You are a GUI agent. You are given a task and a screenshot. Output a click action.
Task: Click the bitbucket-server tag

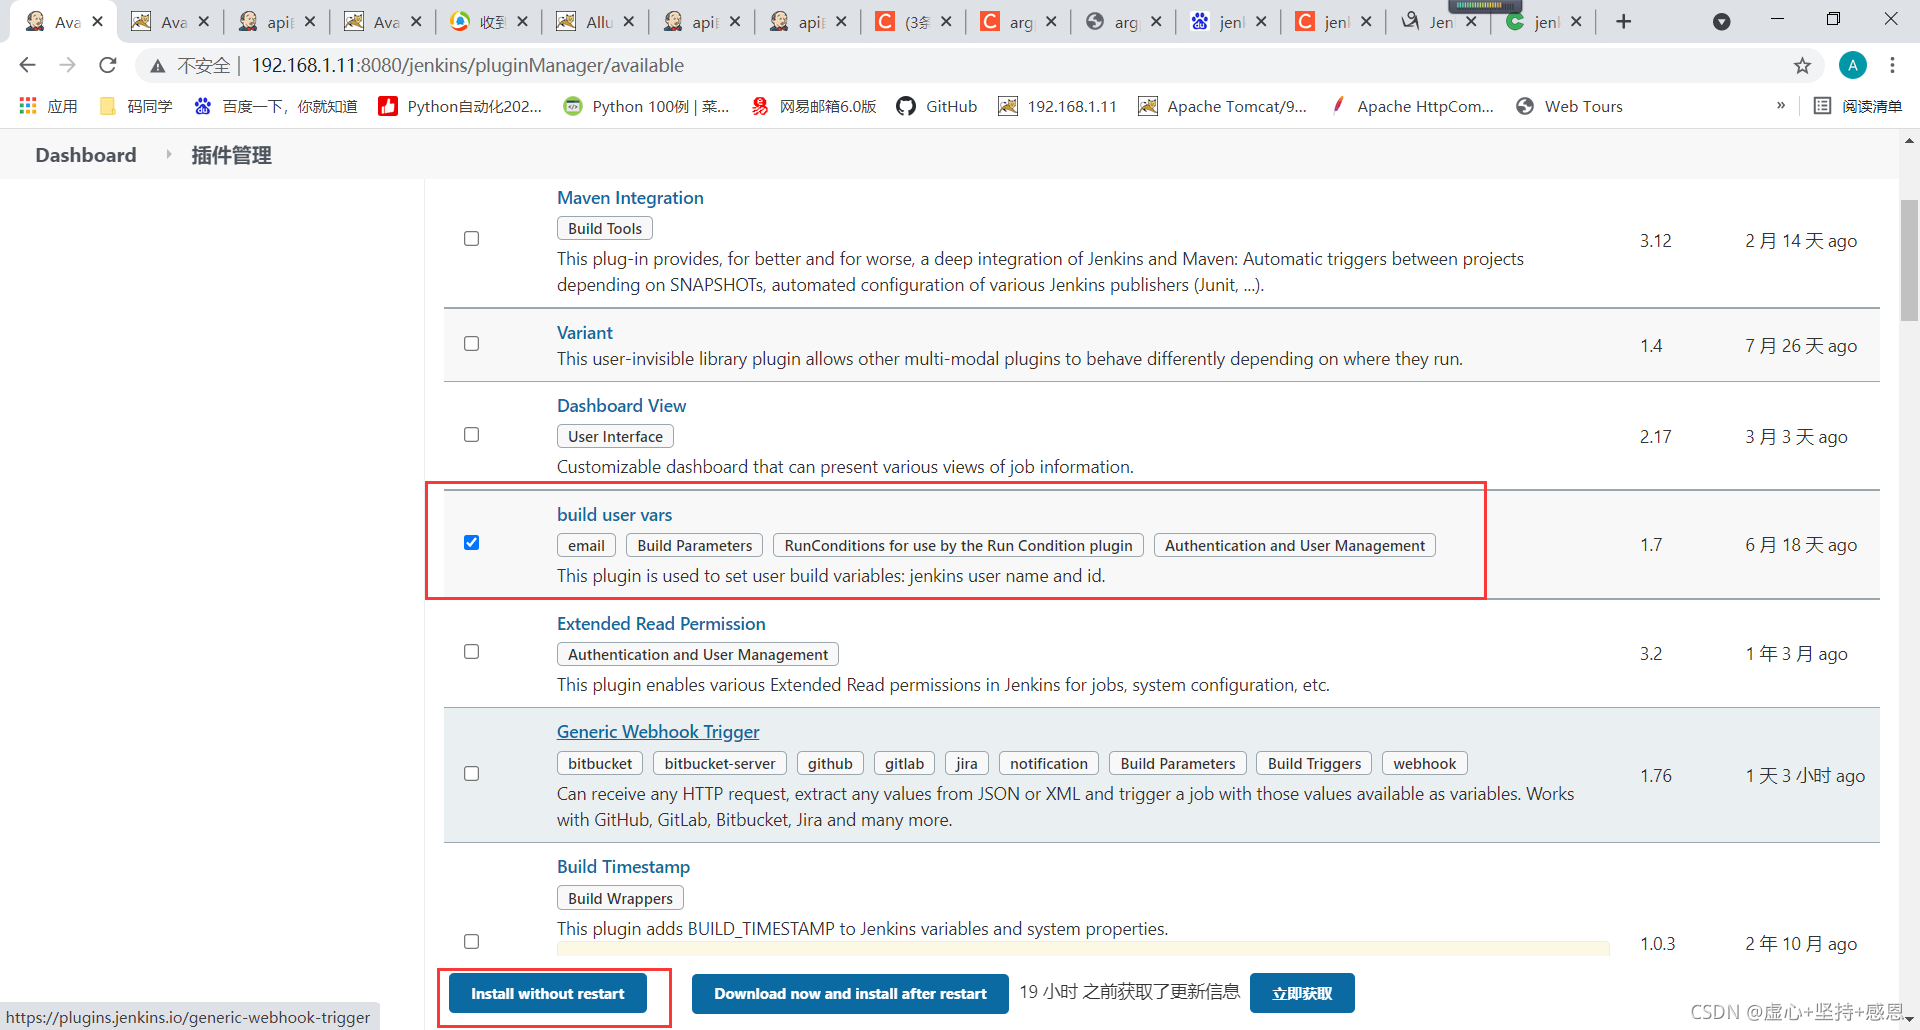(720, 763)
